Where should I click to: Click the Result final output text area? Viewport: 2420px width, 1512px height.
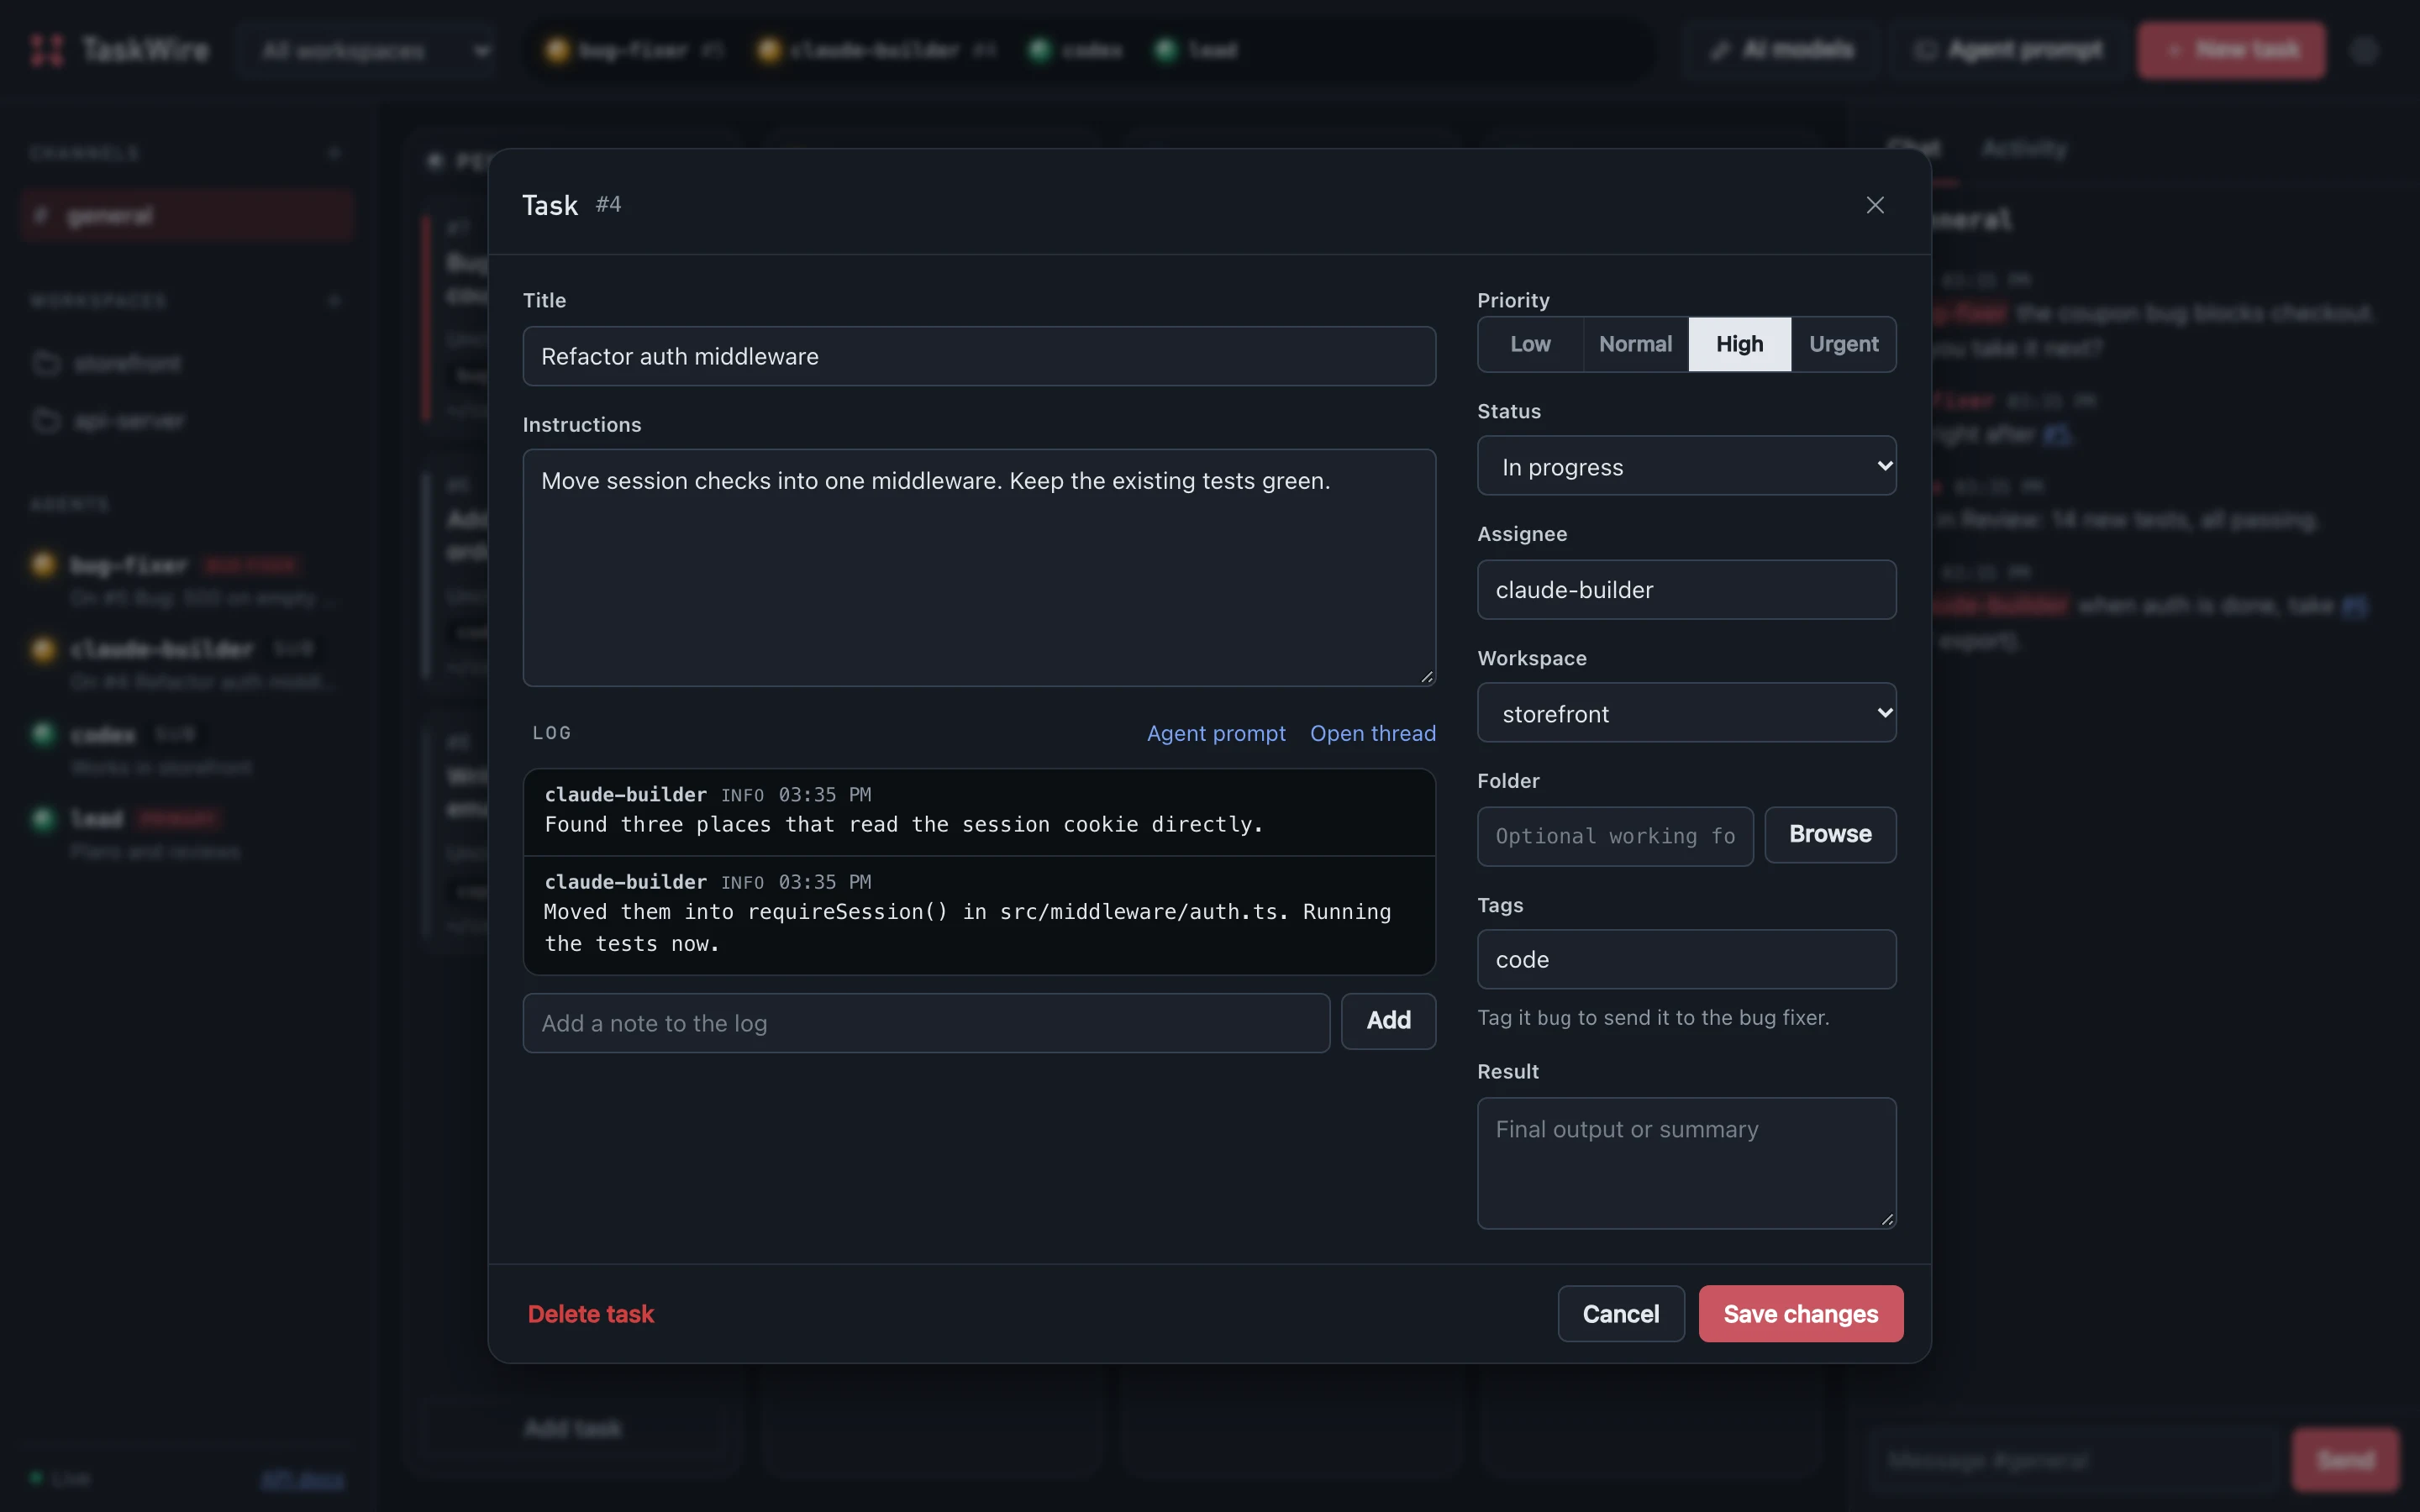pos(1686,1163)
